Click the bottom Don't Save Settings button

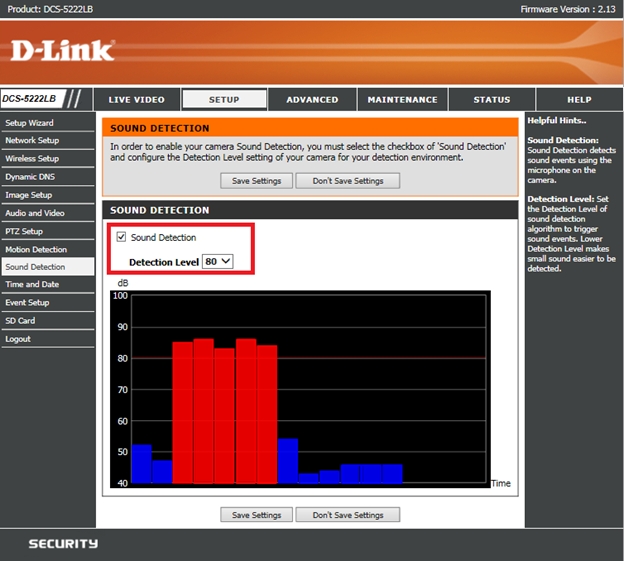347,515
